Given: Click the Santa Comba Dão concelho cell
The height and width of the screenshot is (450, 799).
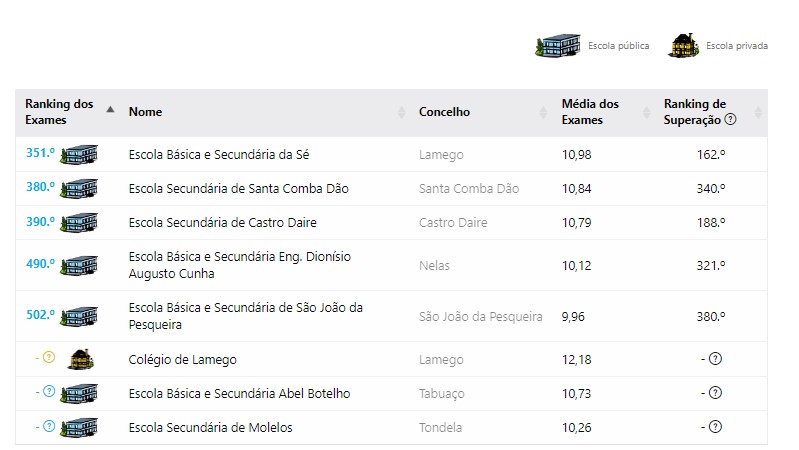Looking at the screenshot, I should click(469, 189).
